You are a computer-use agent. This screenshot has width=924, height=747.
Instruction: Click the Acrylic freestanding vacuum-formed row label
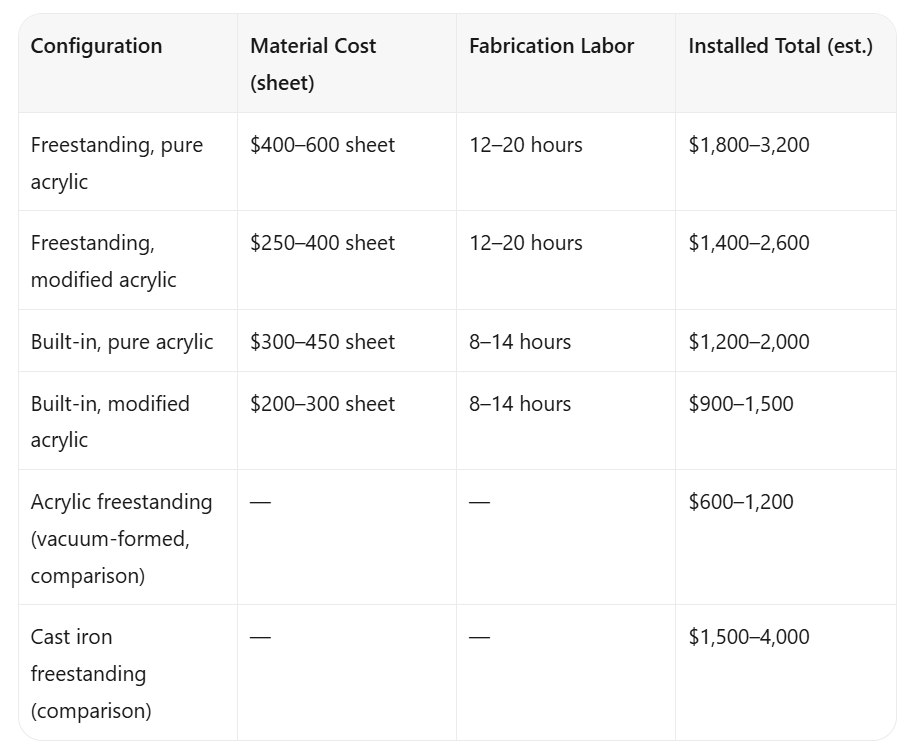(121, 538)
